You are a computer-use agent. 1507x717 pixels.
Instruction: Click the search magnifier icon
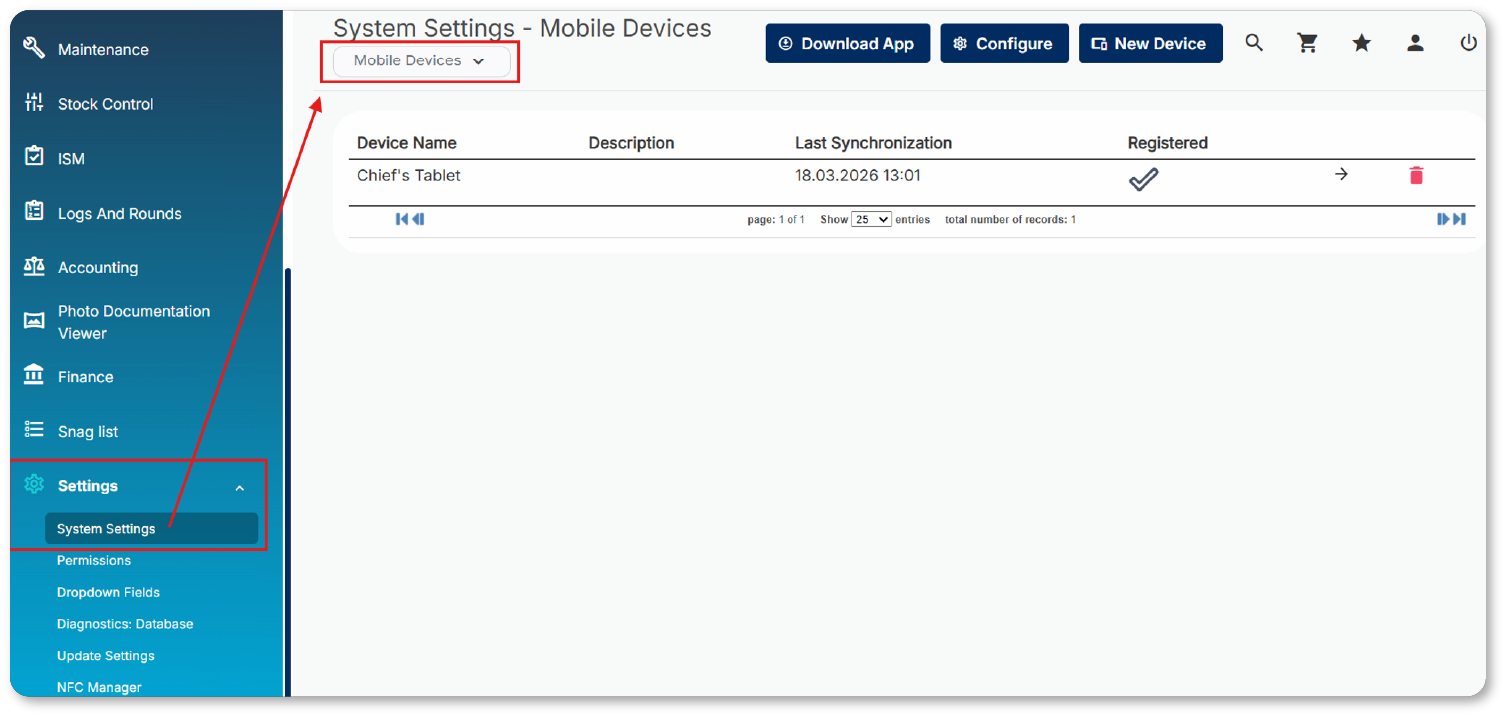click(x=1254, y=43)
